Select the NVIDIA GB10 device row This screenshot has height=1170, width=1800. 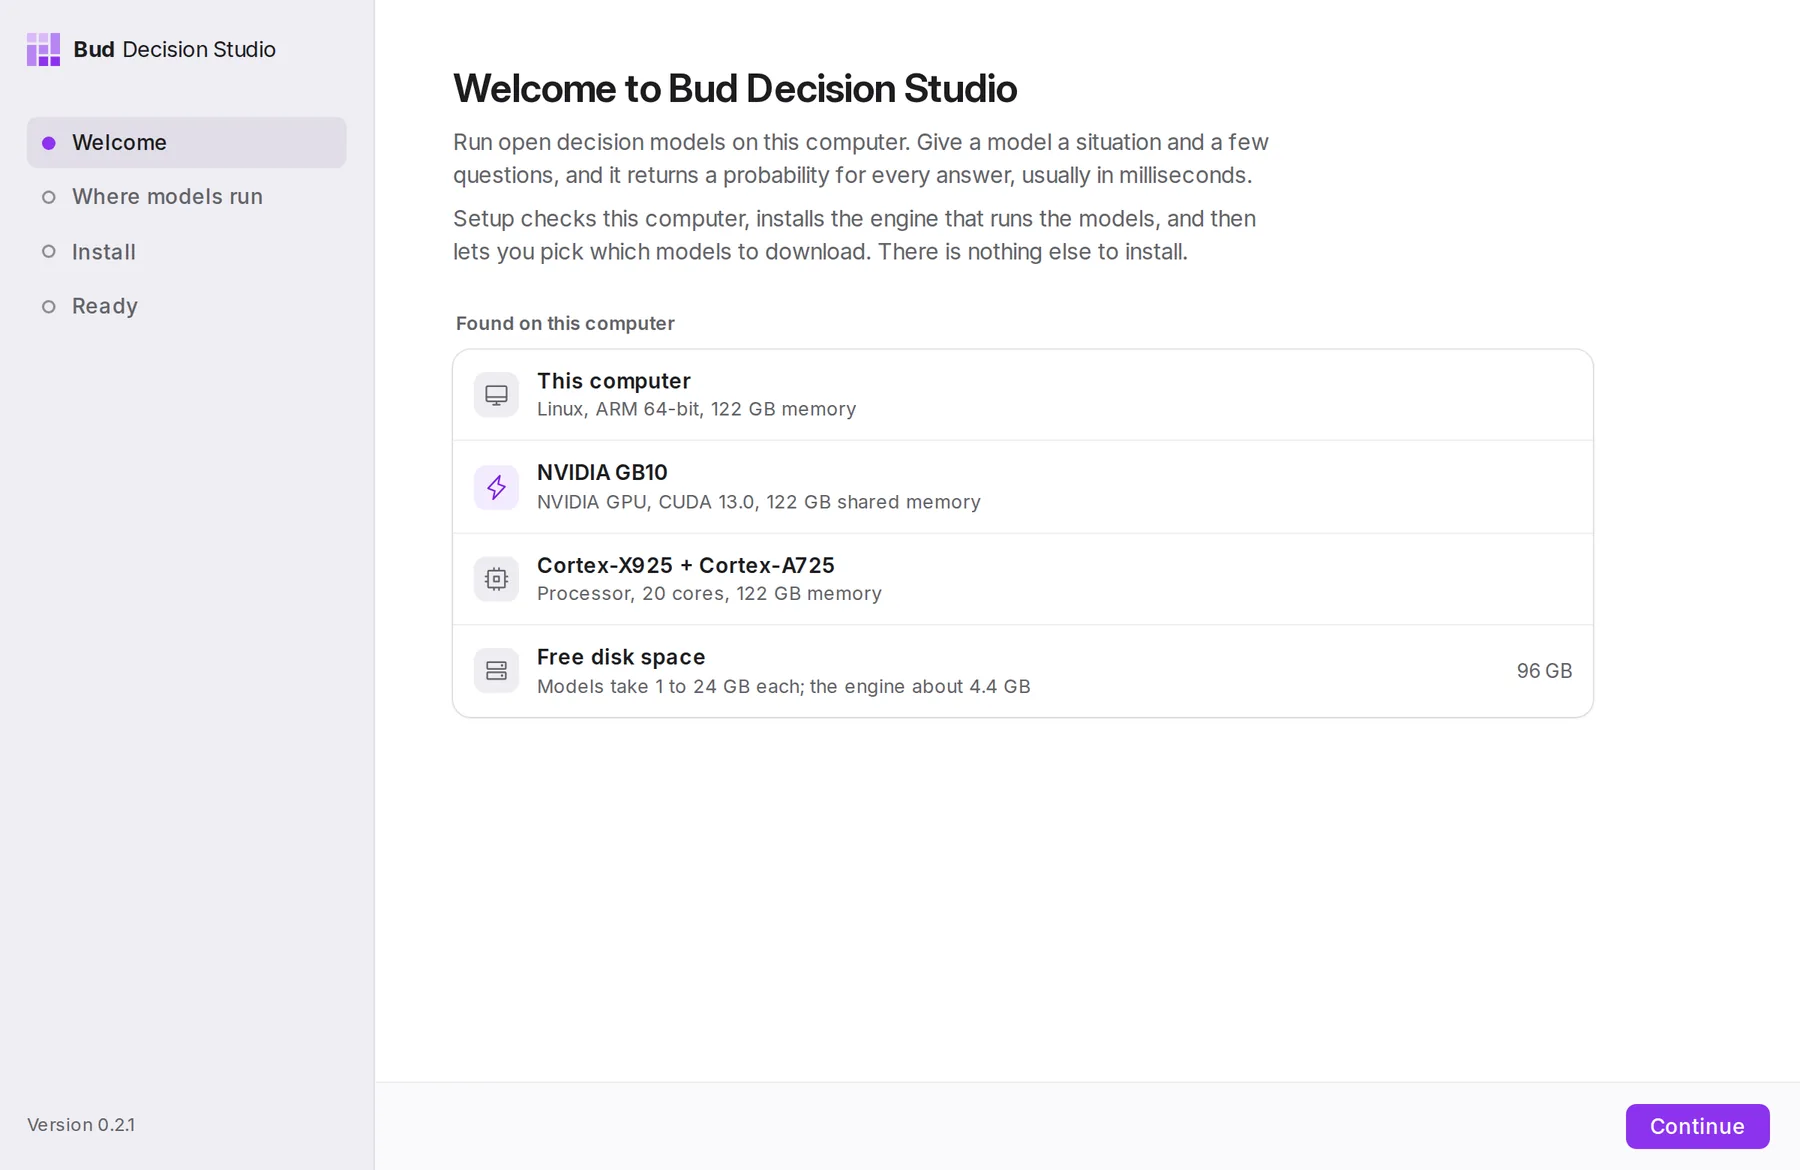click(1022, 487)
